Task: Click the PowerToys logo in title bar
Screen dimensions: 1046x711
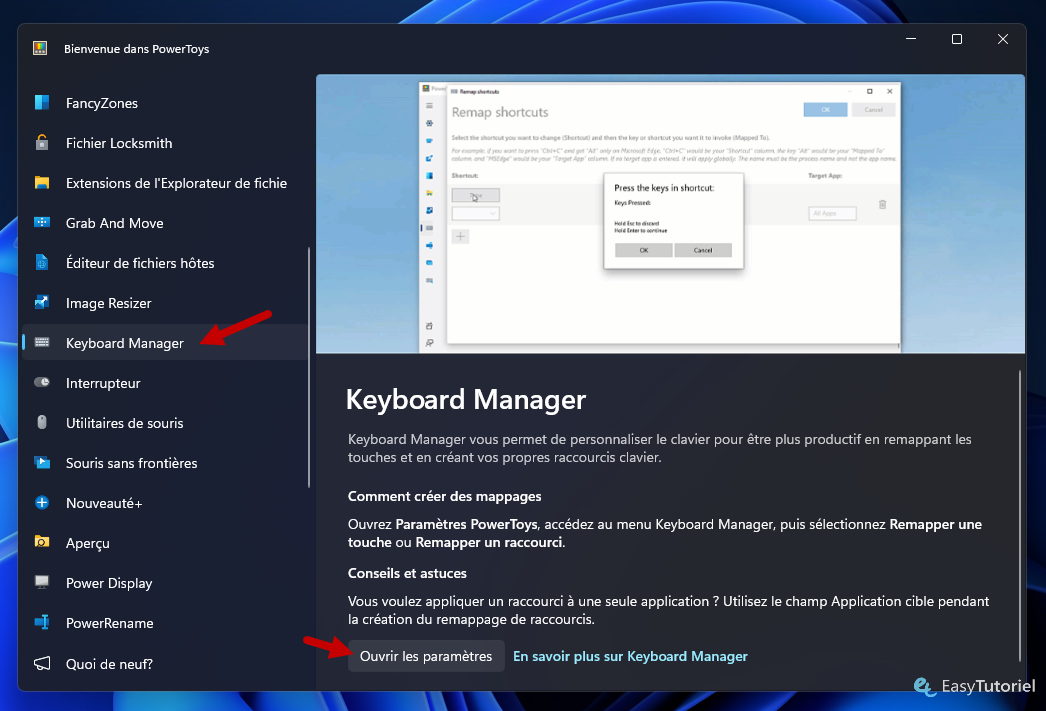Action: point(40,48)
